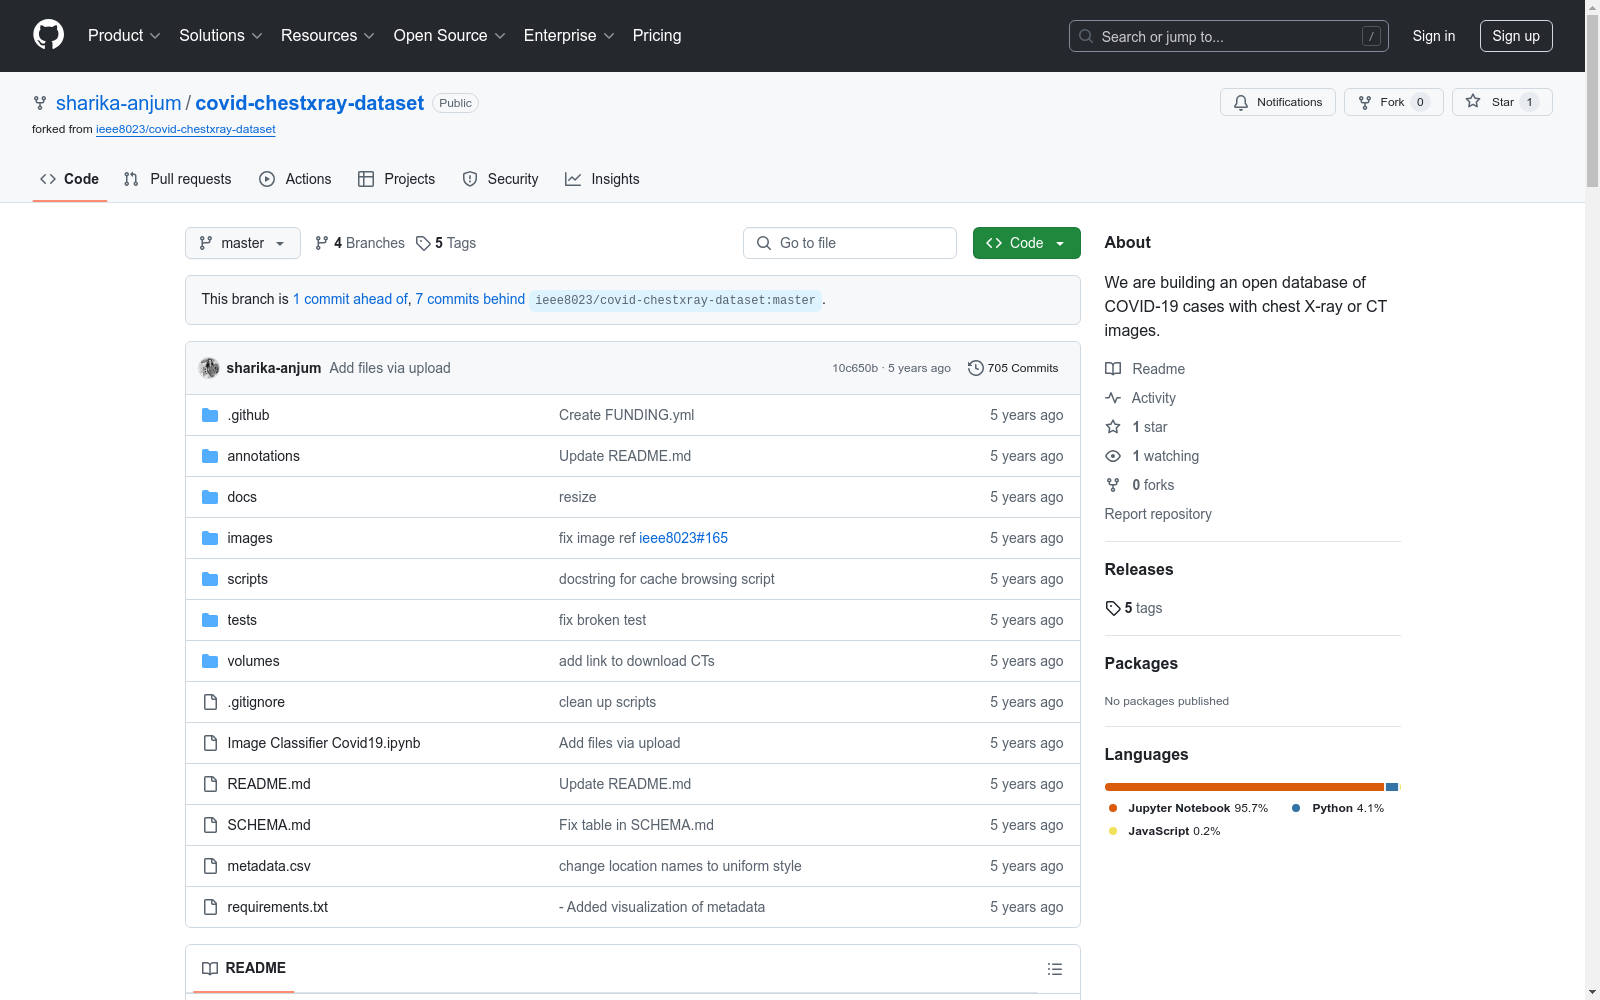Click the magnifier icon in search bar
Image resolution: width=1600 pixels, height=1000 pixels.
pyautogui.click(x=1086, y=36)
